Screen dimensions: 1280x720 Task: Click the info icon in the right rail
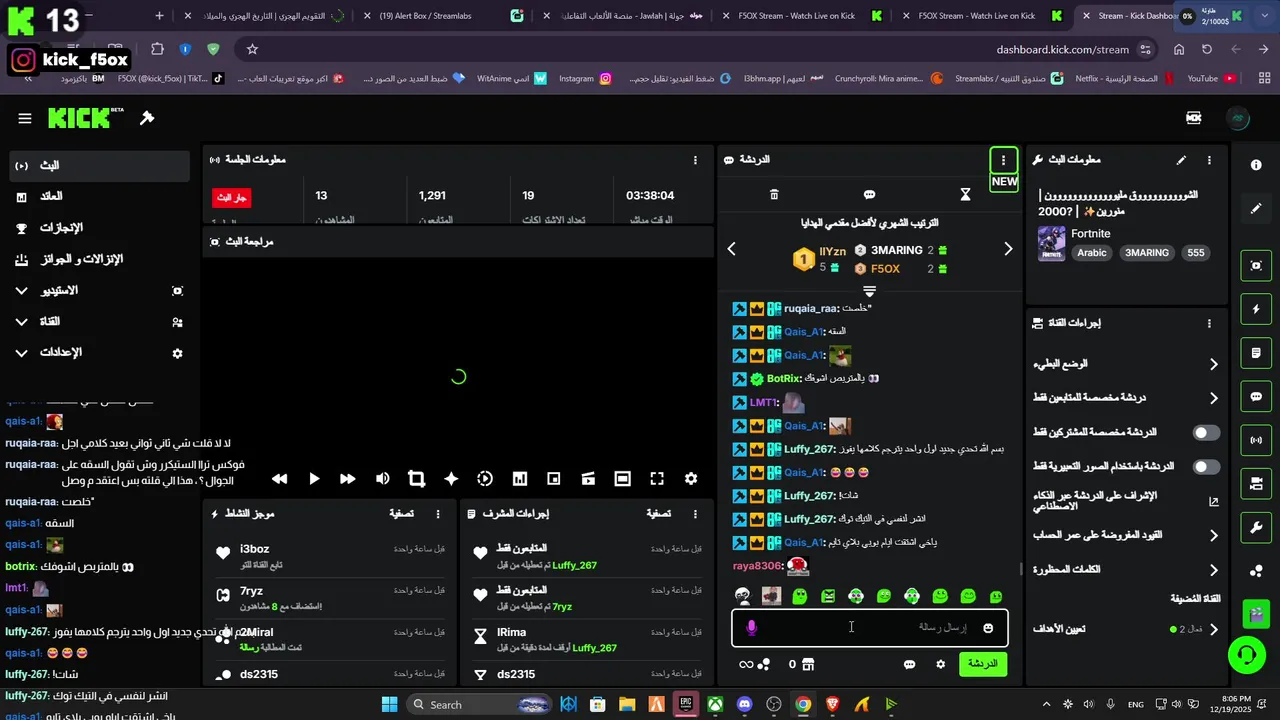tap(1256, 165)
